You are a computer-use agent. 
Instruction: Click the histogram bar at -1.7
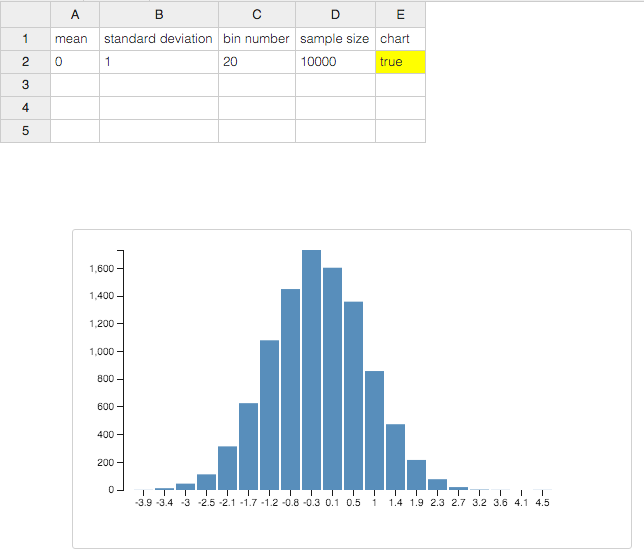pos(248,447)
